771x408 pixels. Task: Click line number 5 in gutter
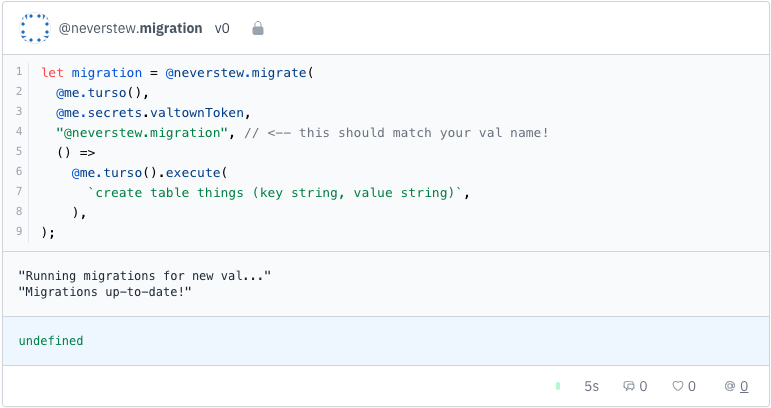(19, 152)
